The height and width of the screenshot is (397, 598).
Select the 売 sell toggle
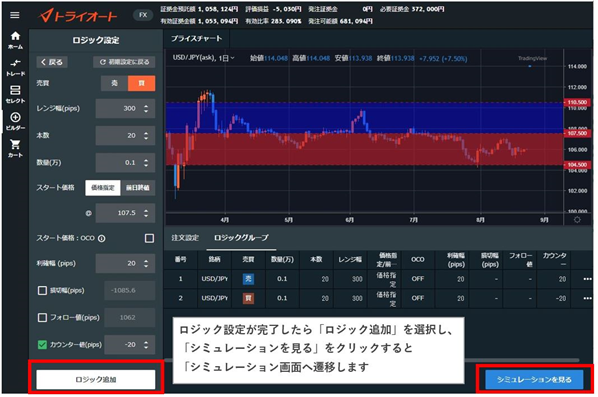click(x=114, y=83)
